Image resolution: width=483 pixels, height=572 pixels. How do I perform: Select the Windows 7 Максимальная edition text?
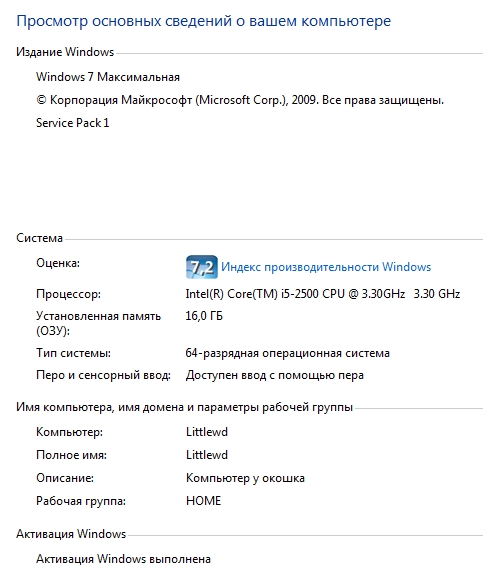pos(108,77)
